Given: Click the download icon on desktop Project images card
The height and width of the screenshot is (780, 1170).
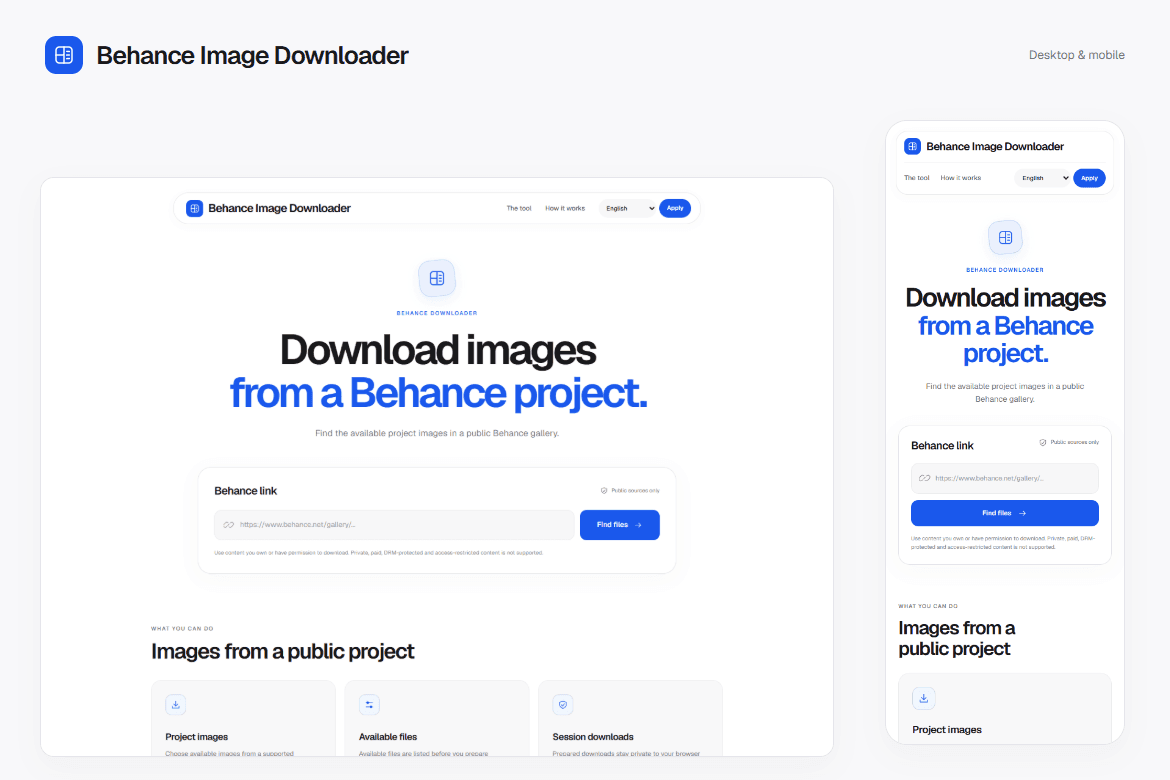Looking at the screenshot, I should [175, 705].
